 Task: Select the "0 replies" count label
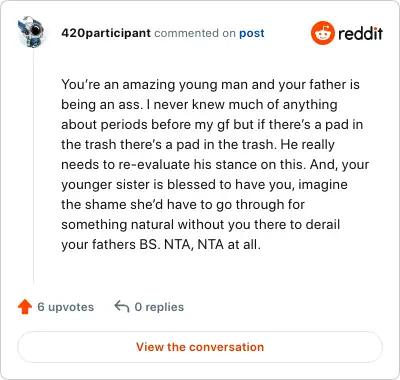[x=159, y=307]
